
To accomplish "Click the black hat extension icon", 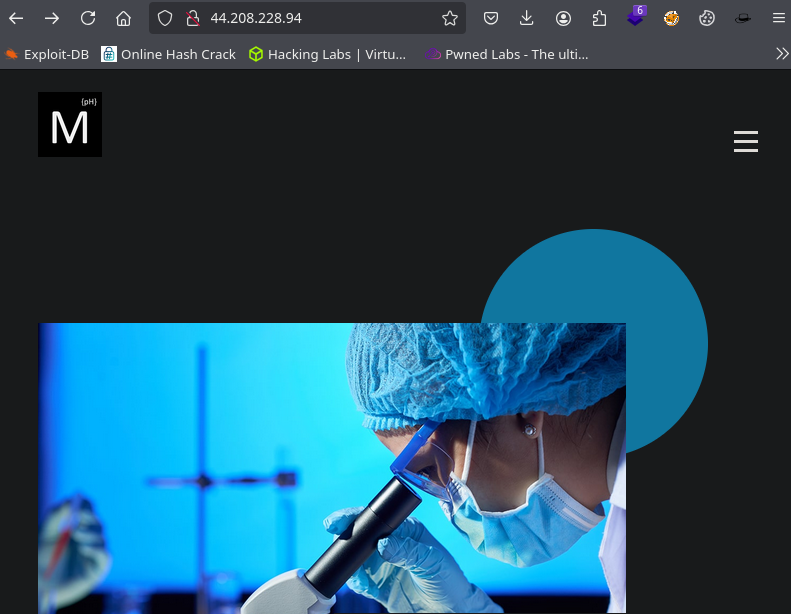I will [x=742, y=18].
